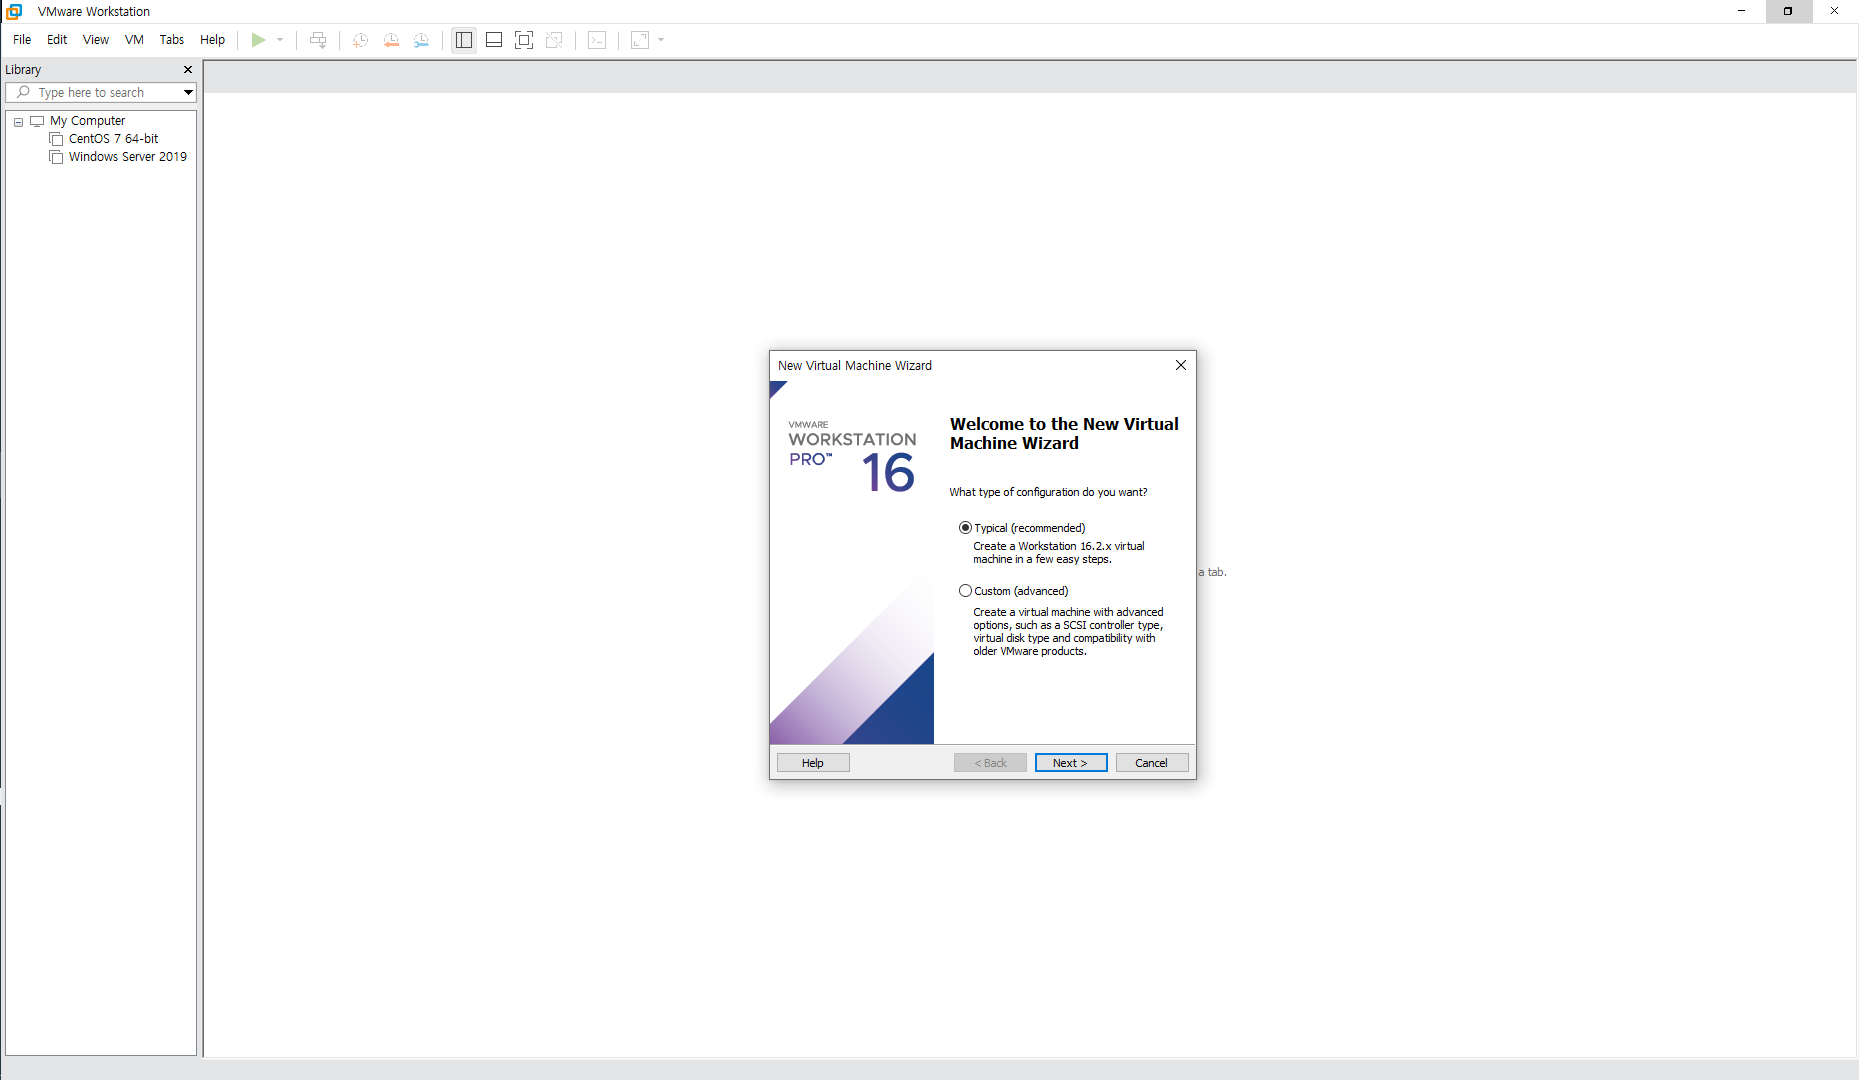Select the Custom (advanced) radio button
Viewport: 1859px width, 1080px height.
click(x=965, y=591)
